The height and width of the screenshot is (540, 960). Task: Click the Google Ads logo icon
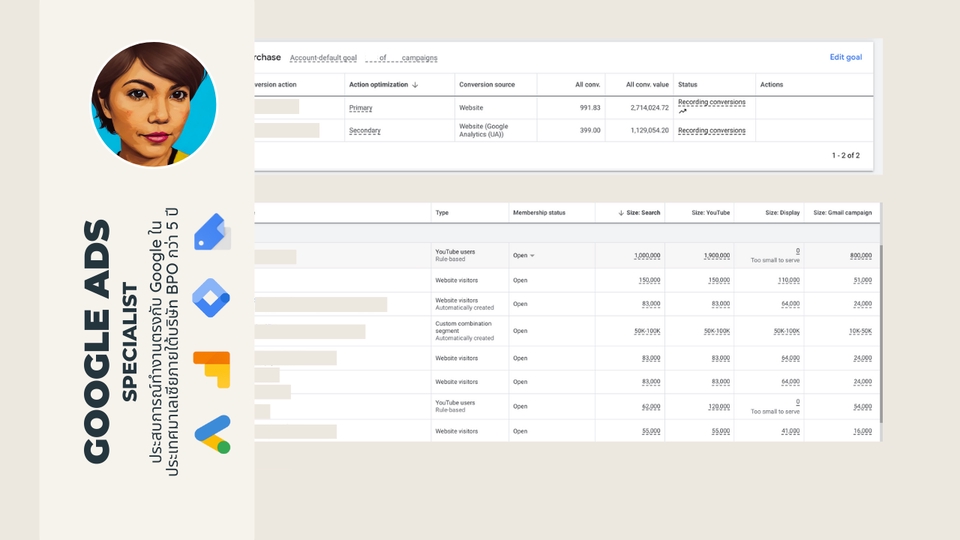click(x=212, y=435)
